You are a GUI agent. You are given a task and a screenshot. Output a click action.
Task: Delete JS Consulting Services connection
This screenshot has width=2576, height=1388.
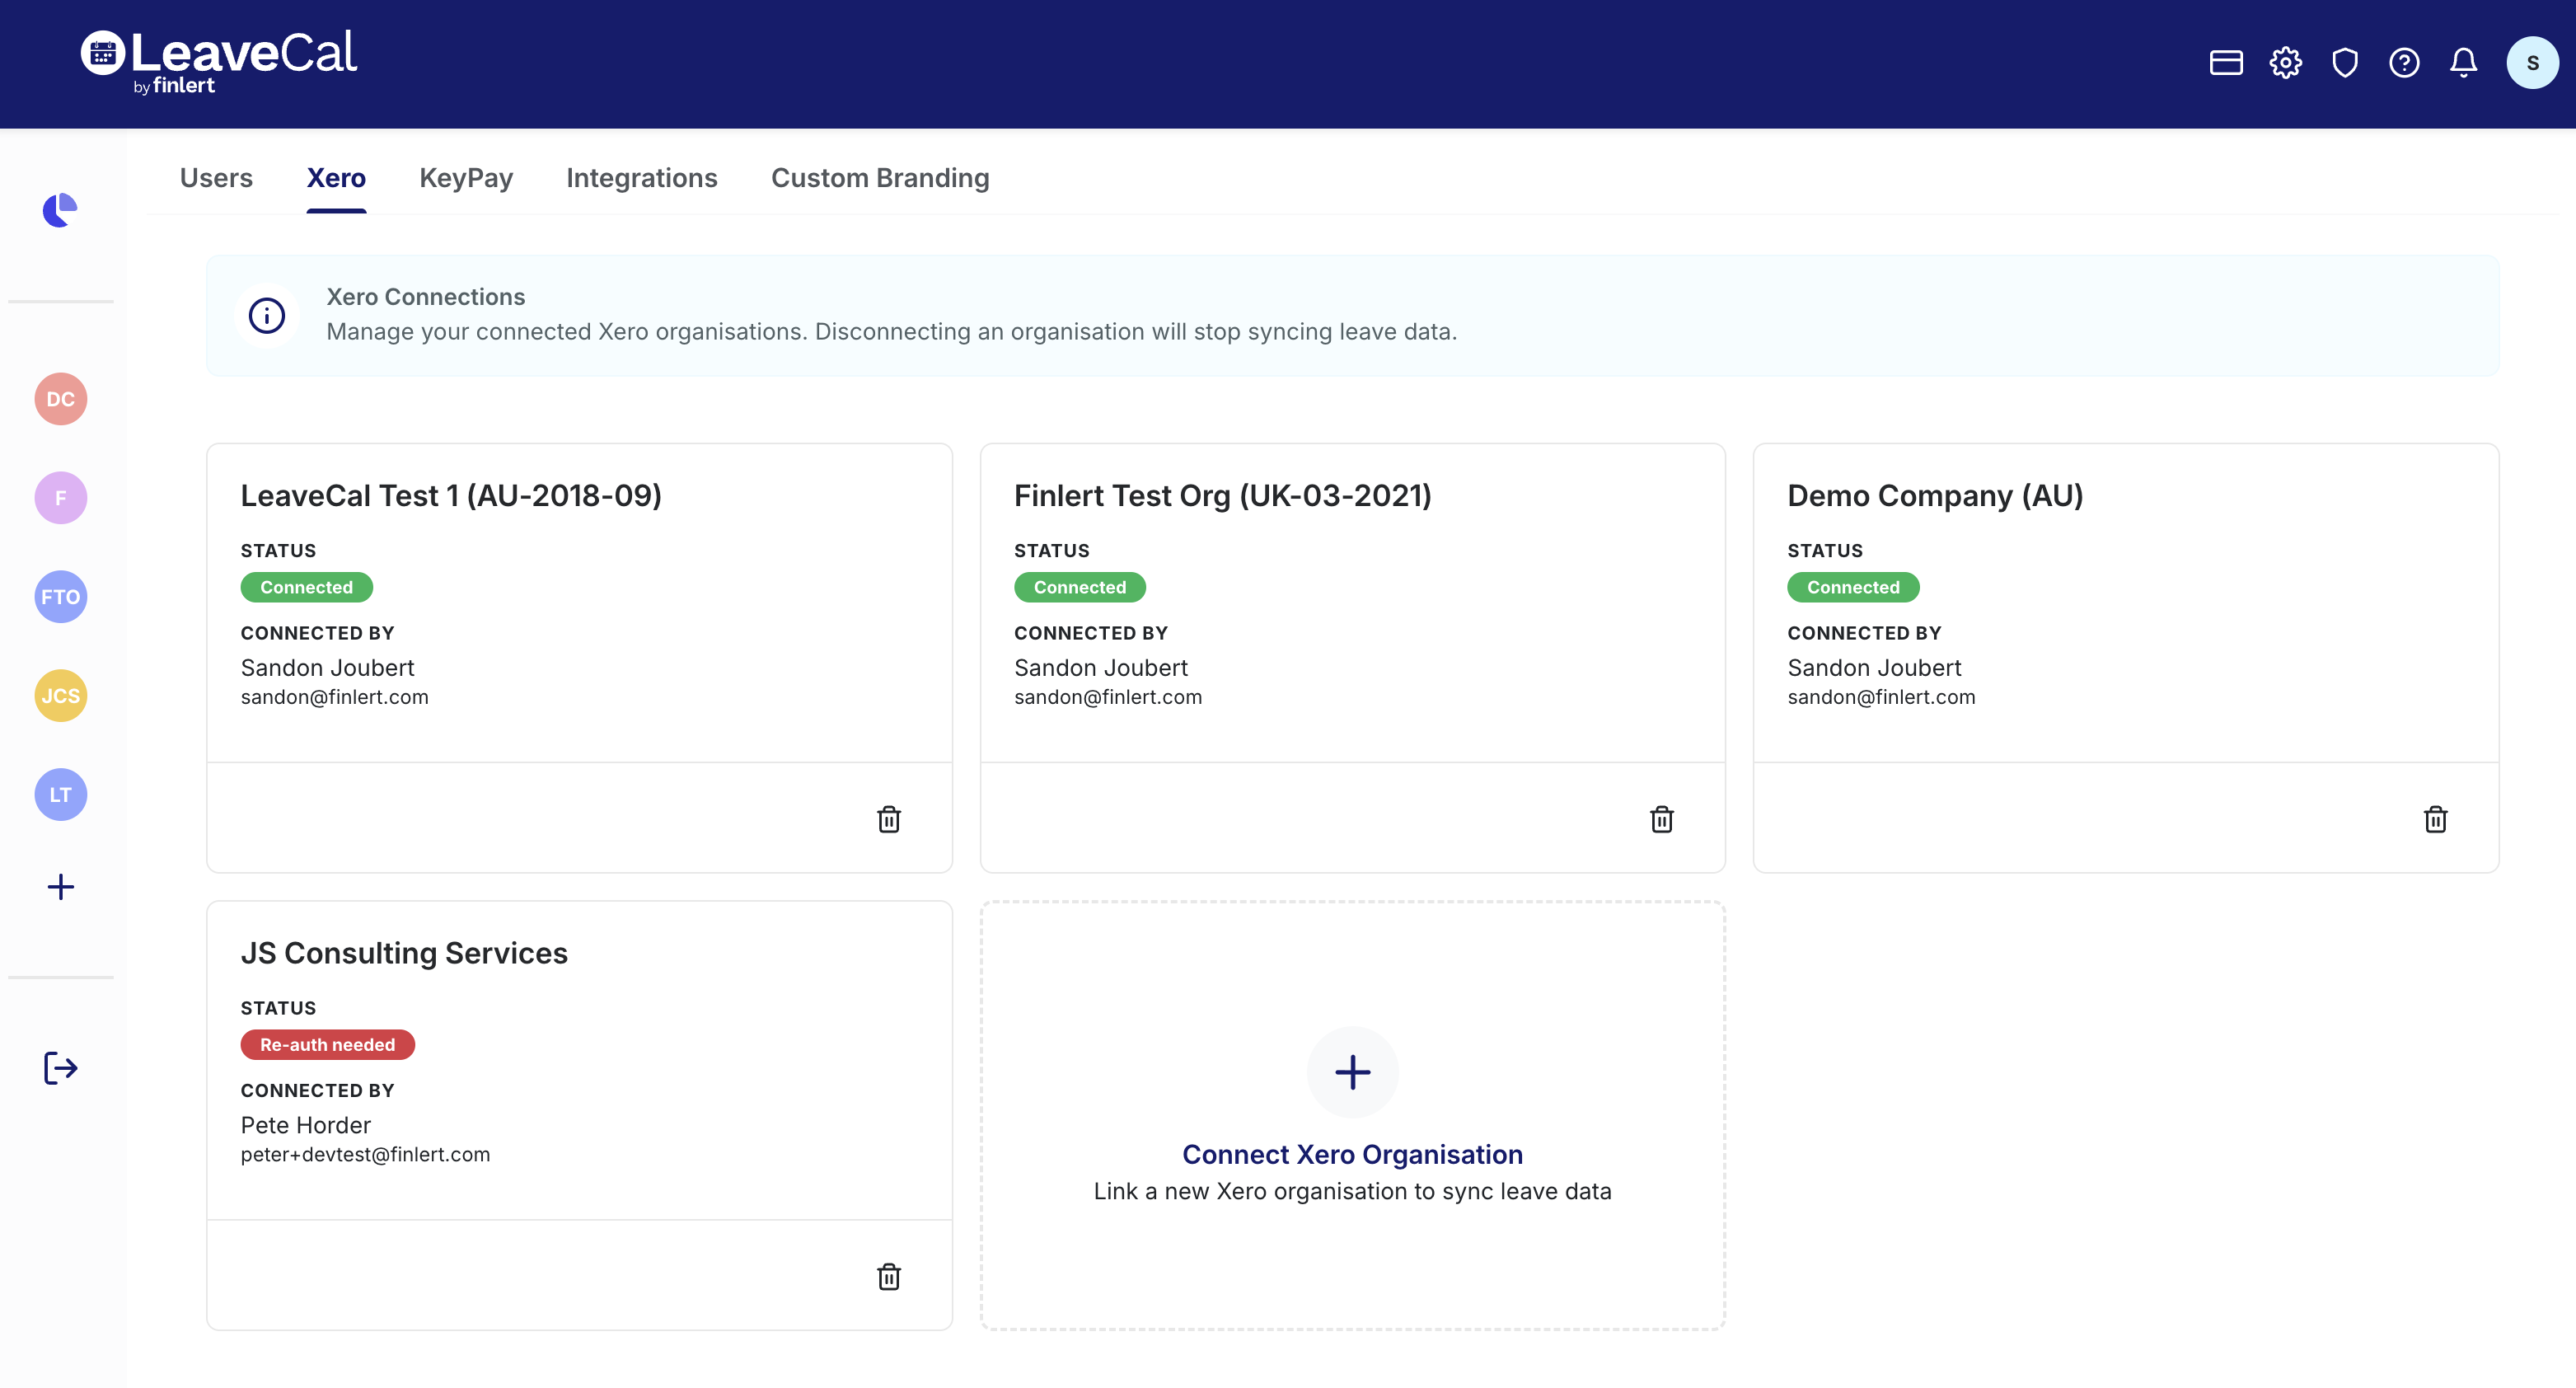point(889,1277)
